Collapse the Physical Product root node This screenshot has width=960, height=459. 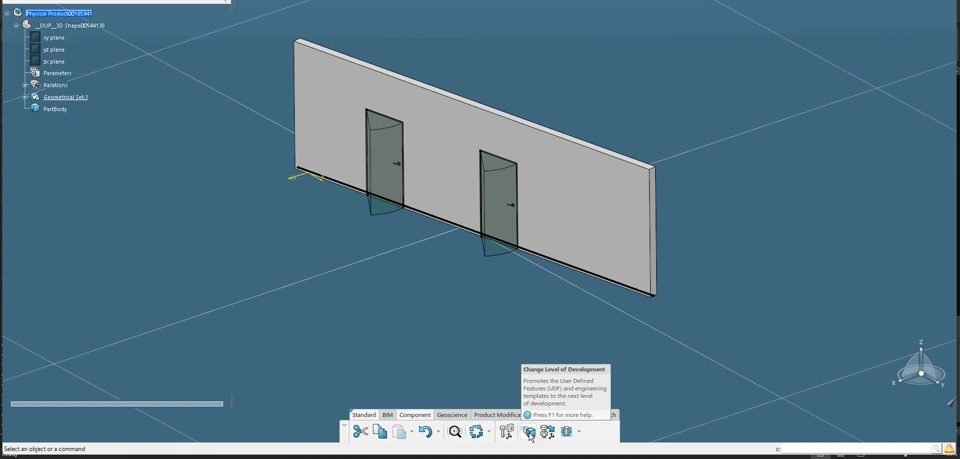tap(7, 13)
